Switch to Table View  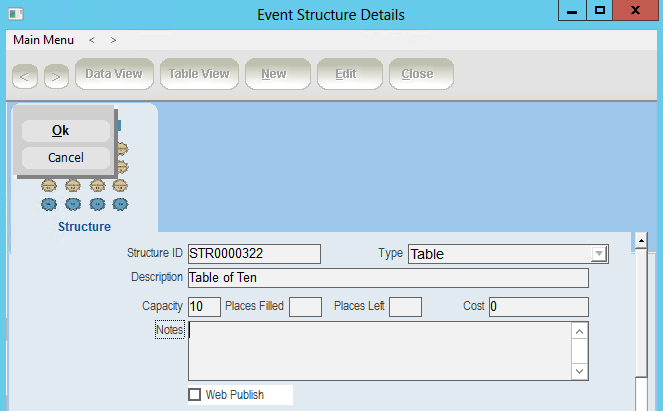pos(198,74)
